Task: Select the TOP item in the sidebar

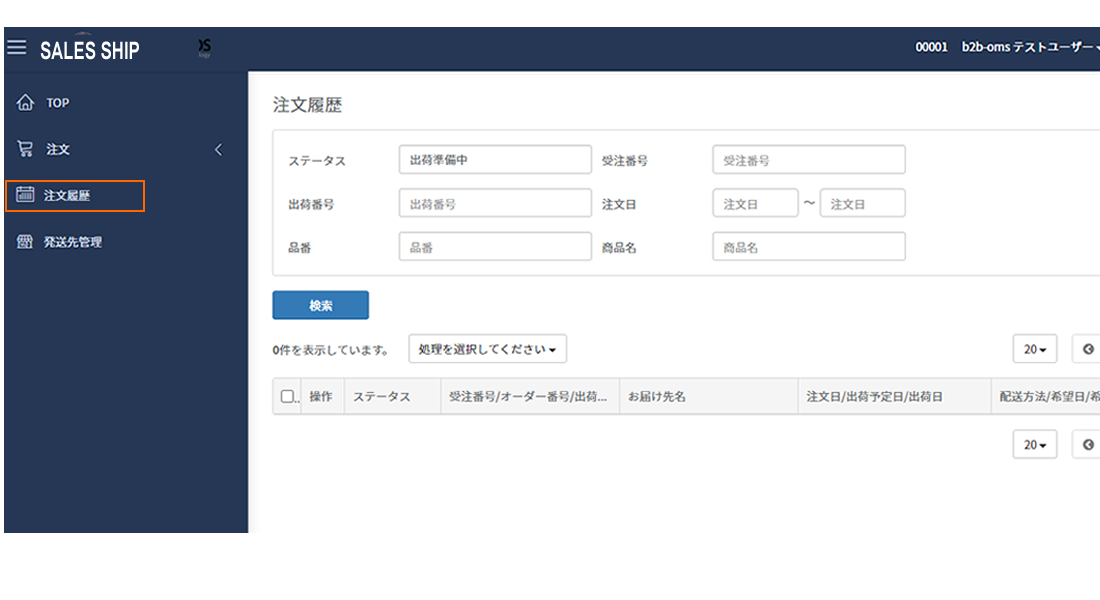Action: (x=57, y=101)
